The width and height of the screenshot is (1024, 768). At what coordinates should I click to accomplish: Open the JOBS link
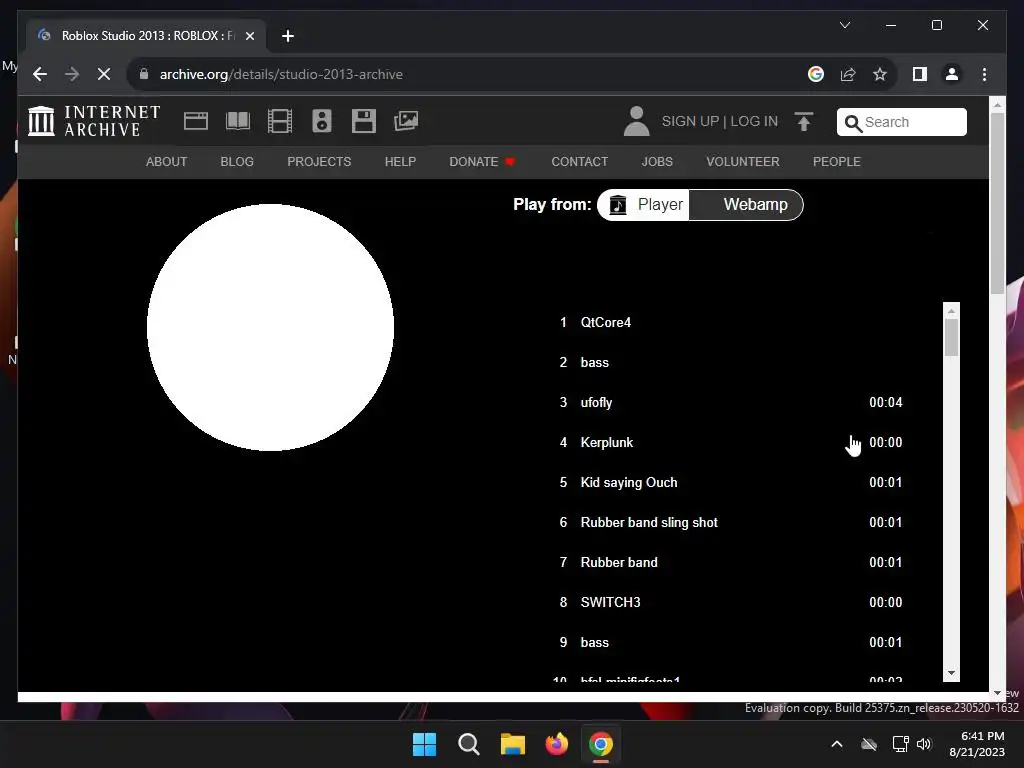pyautogui.click(x=657, y=162)
